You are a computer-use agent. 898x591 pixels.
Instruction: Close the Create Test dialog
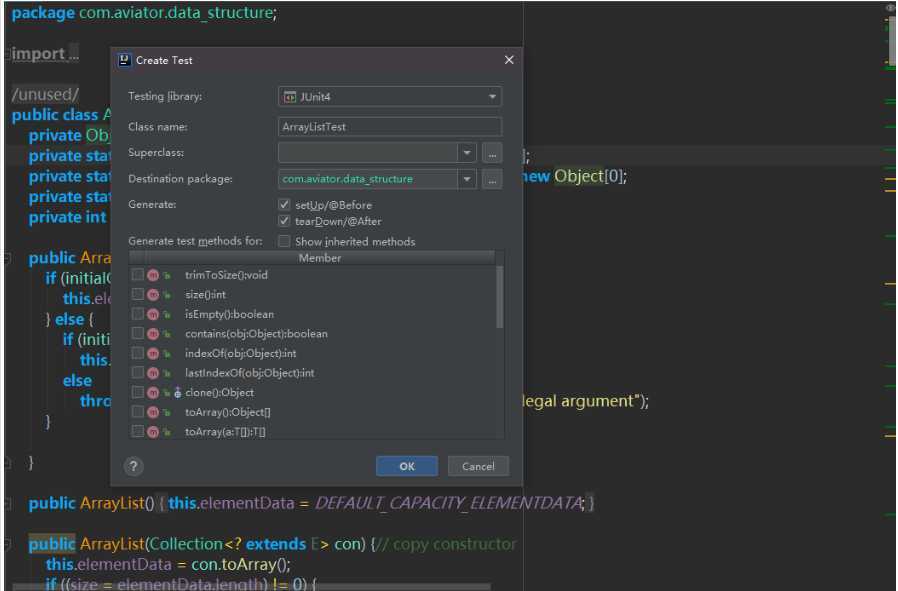click(x=509, y=60)
